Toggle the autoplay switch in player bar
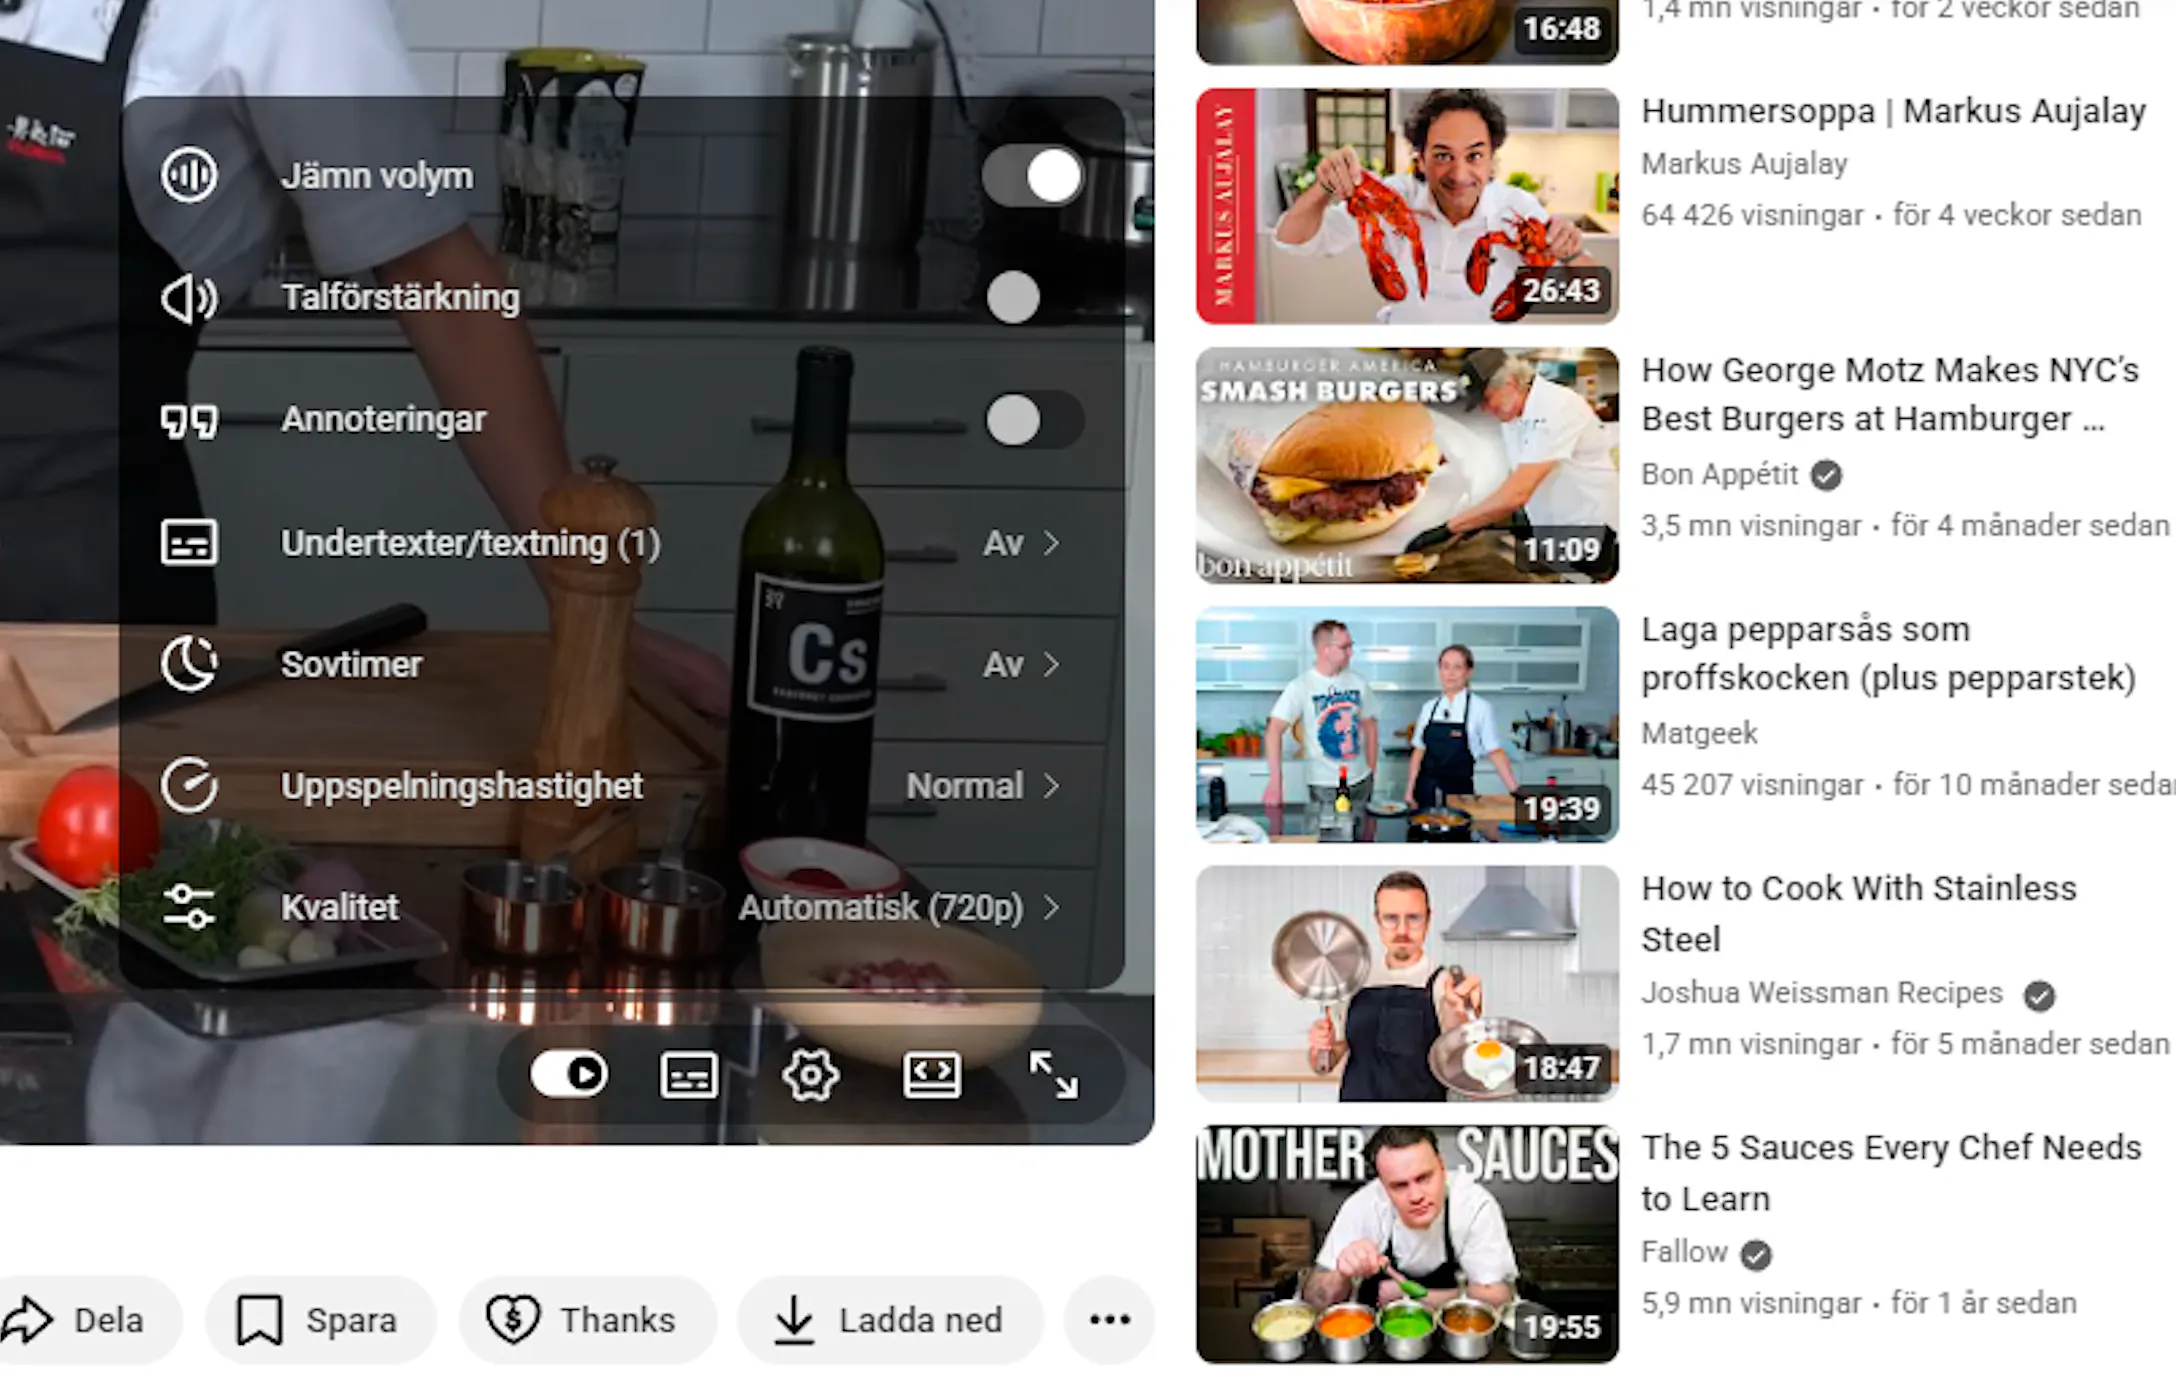Screen dimensions: 2176x1374 [x=569, y=1075]
